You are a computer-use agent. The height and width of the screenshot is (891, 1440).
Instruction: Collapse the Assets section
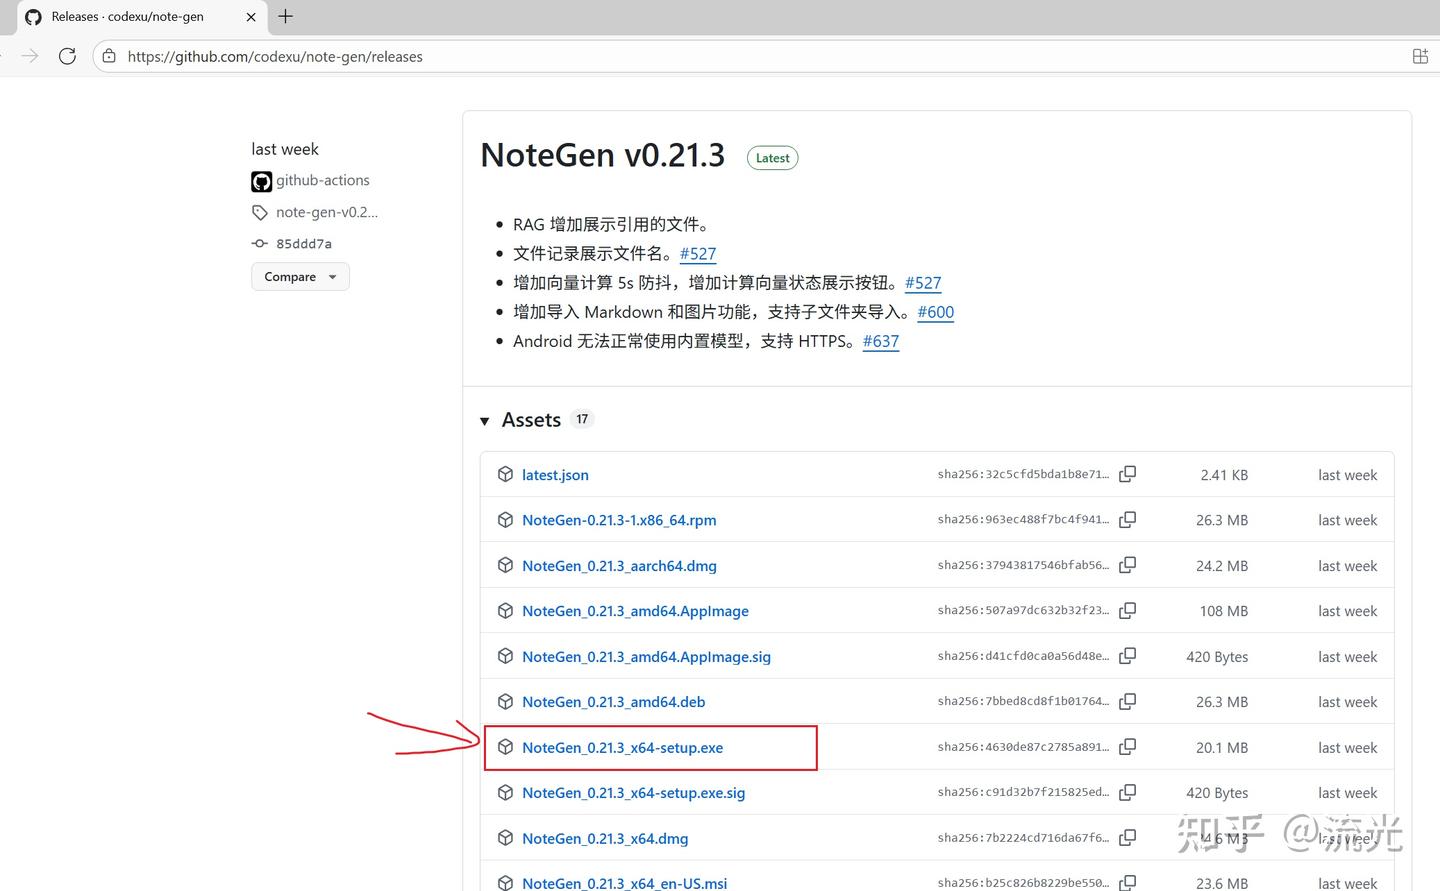click(485, 420)
